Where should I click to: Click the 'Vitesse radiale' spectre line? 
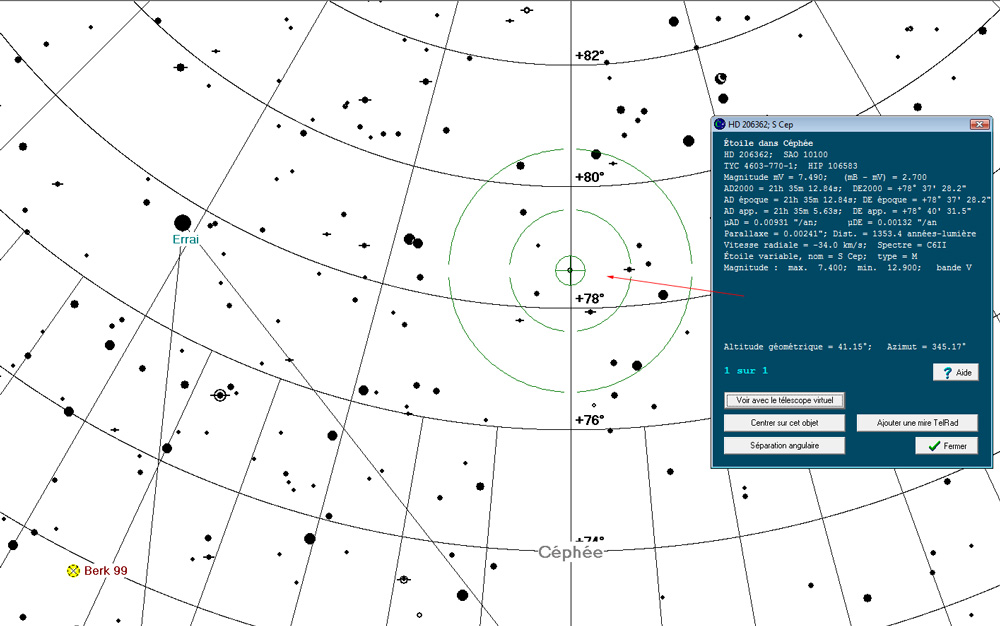click(x=835, y=245)
